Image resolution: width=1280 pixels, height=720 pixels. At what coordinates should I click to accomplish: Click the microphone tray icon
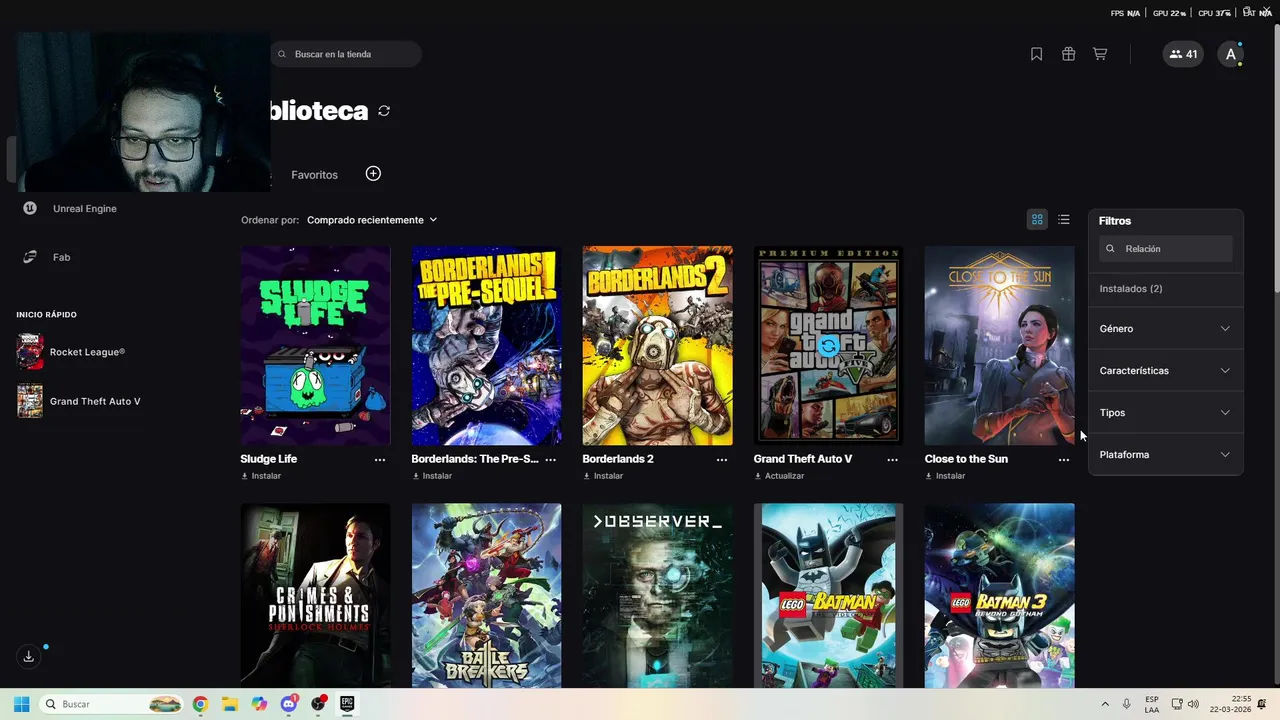pos(1127,704)
